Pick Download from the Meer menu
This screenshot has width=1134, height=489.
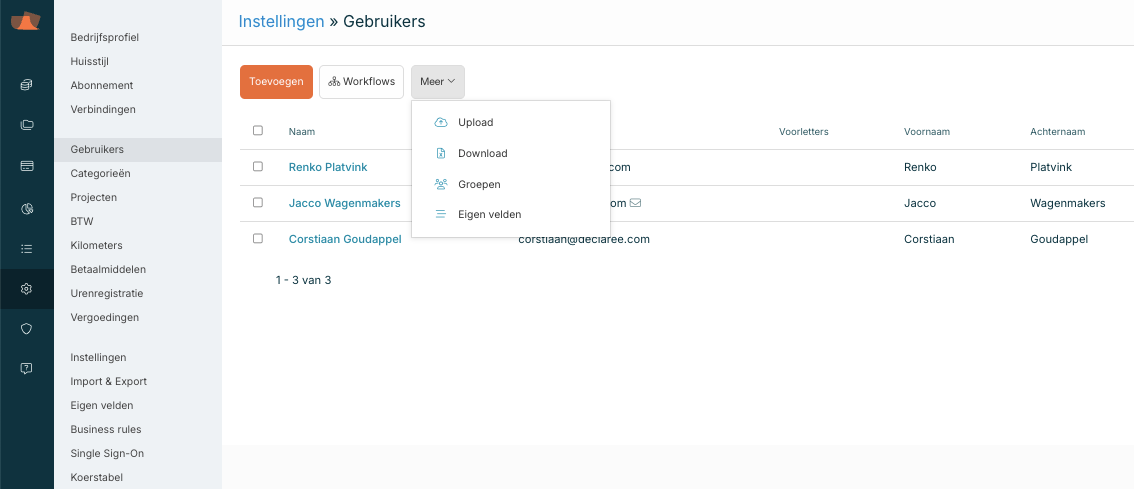[x=482, y=154]
